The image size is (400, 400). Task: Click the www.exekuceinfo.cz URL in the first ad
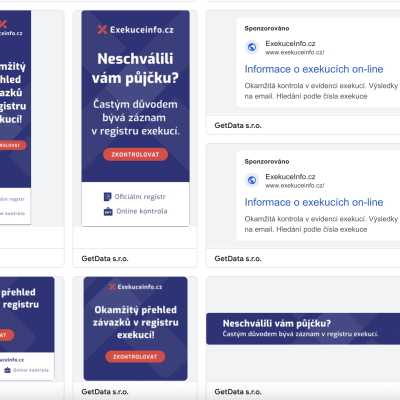(295, 52)
